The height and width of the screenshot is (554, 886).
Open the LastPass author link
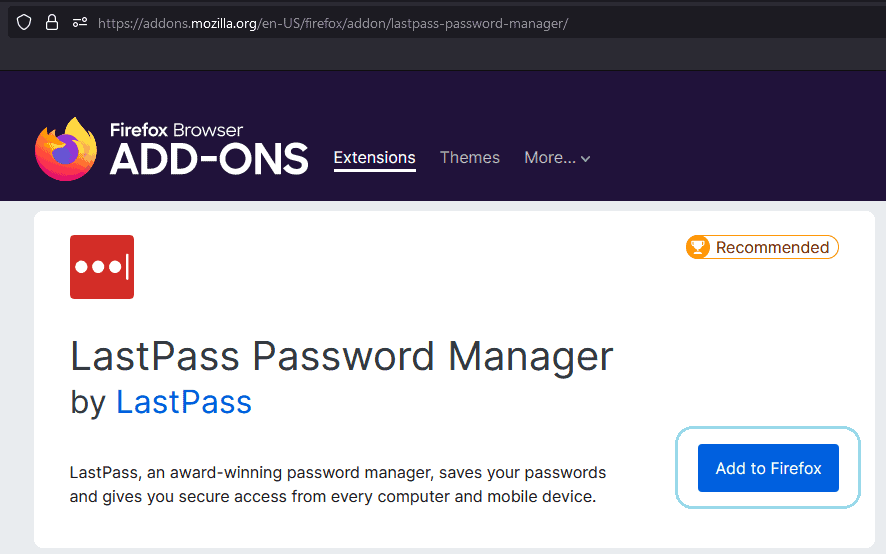click(x=184, y=402)
